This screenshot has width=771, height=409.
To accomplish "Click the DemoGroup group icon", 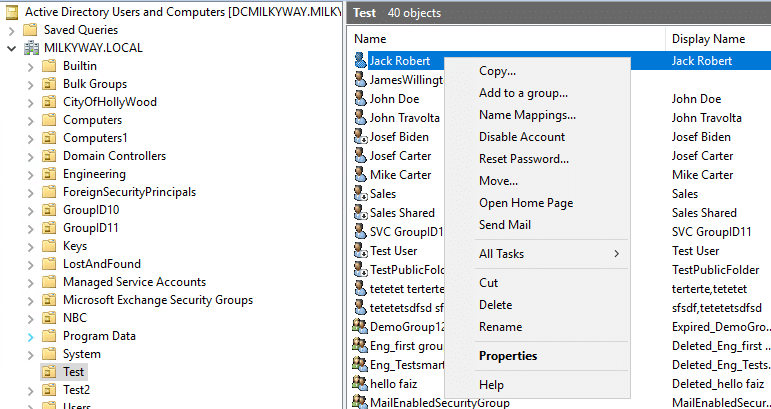I will click(x=360, y=326).
